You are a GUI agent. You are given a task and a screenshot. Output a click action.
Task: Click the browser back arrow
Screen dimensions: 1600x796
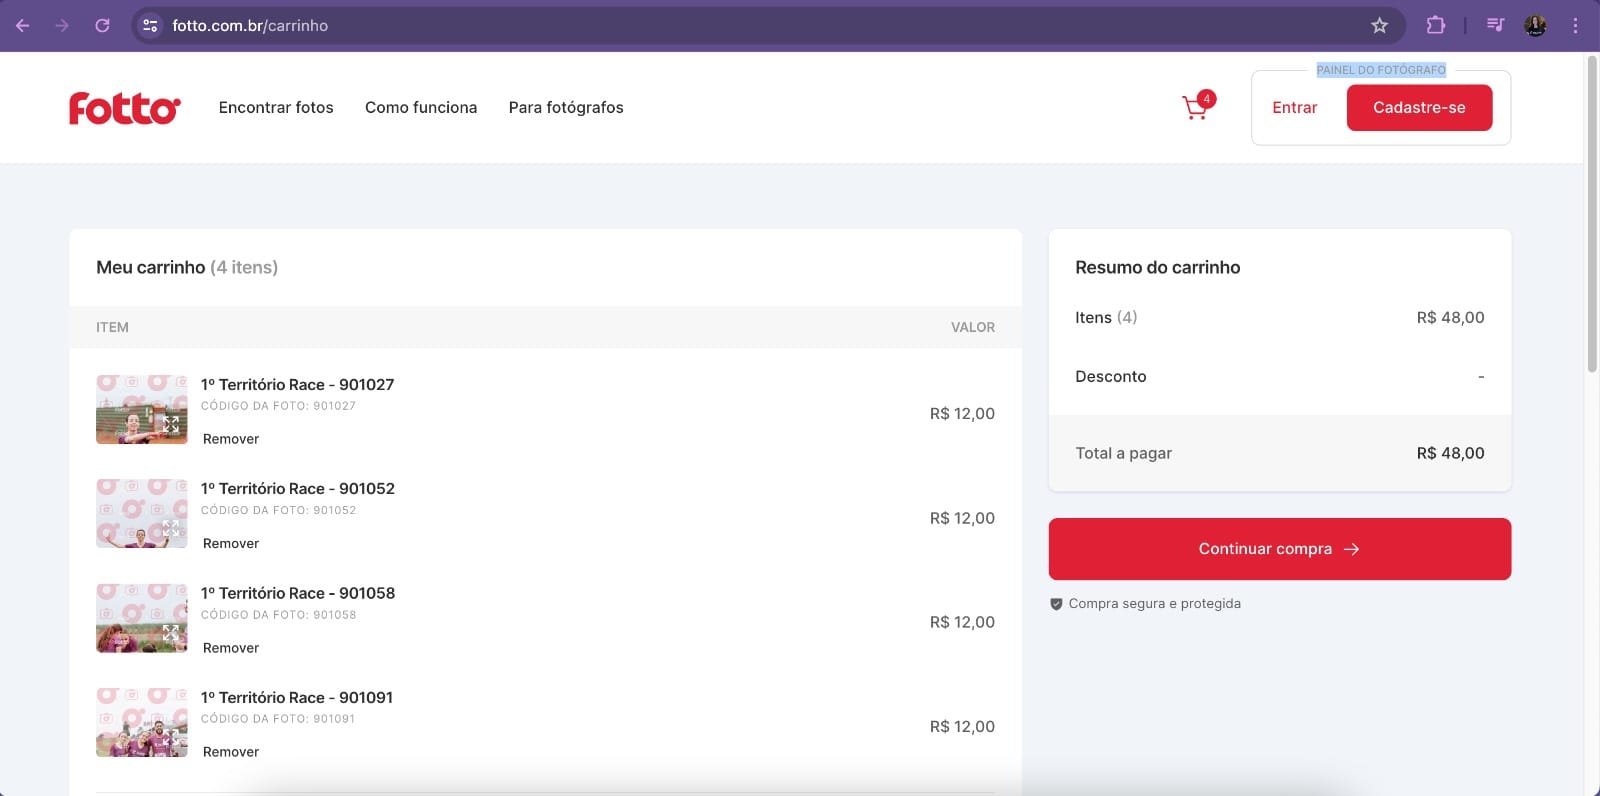click(x=22, y=25)
